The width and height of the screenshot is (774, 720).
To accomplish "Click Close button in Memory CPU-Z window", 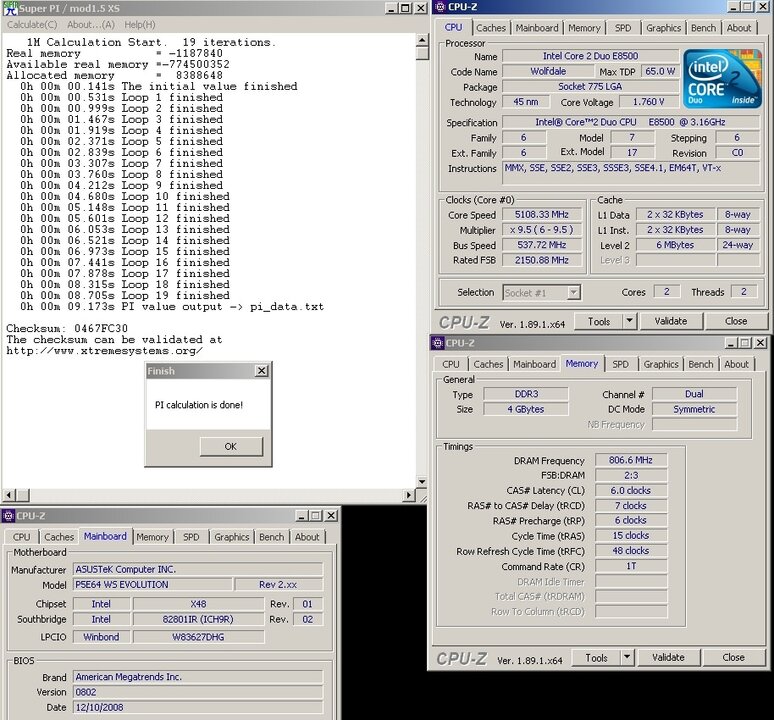I will (734, 658).
